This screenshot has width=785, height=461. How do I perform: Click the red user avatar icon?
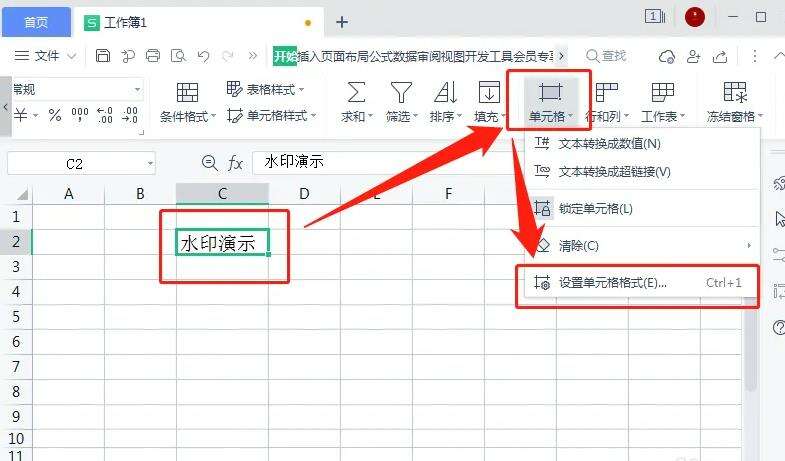(694, 17)
